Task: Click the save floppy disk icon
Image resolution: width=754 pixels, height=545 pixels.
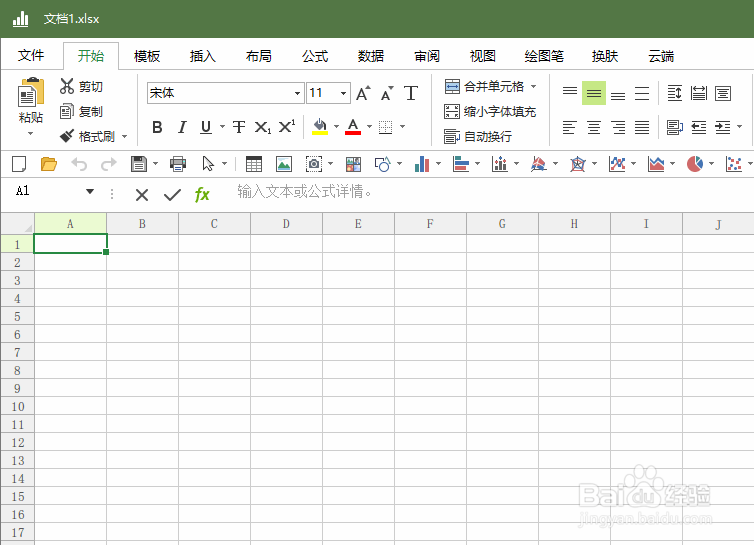Action: 138,164
